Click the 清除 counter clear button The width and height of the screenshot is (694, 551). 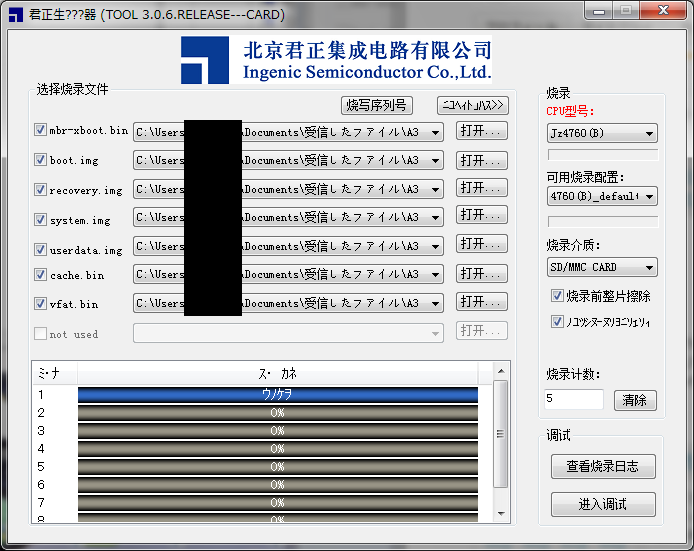635,401
